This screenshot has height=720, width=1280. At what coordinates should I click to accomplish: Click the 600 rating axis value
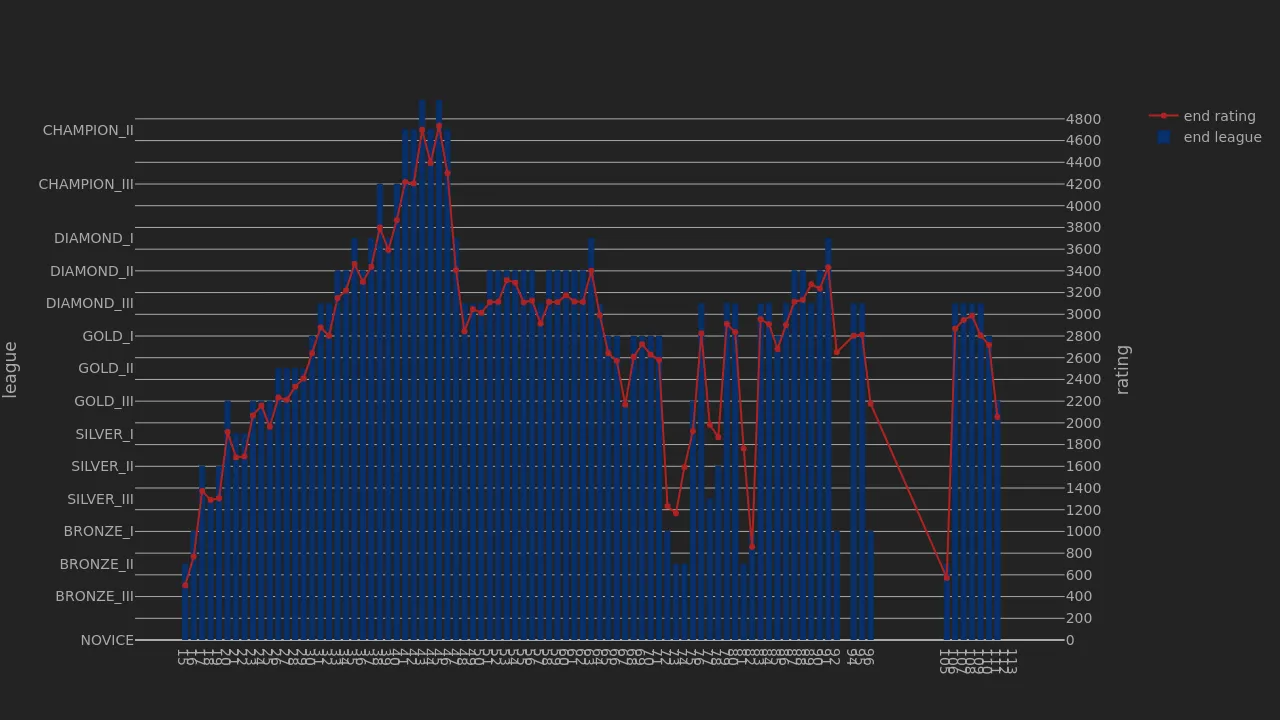coord(1080,575)
